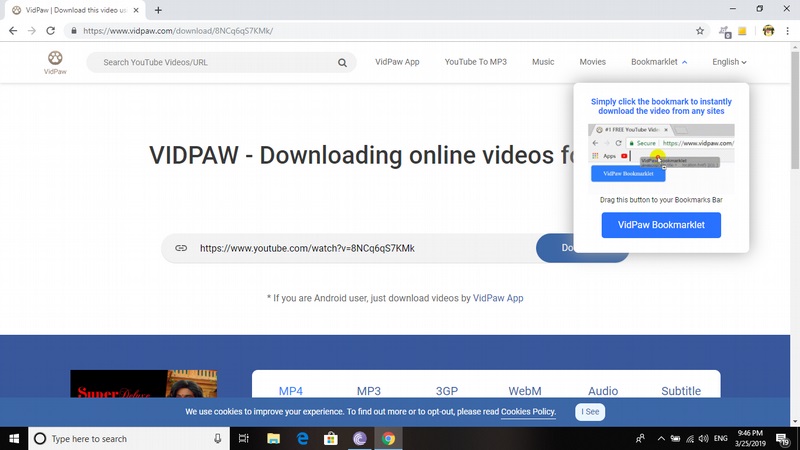Select the Subtitle tab

pyautogui.click(x=681, y=391)
